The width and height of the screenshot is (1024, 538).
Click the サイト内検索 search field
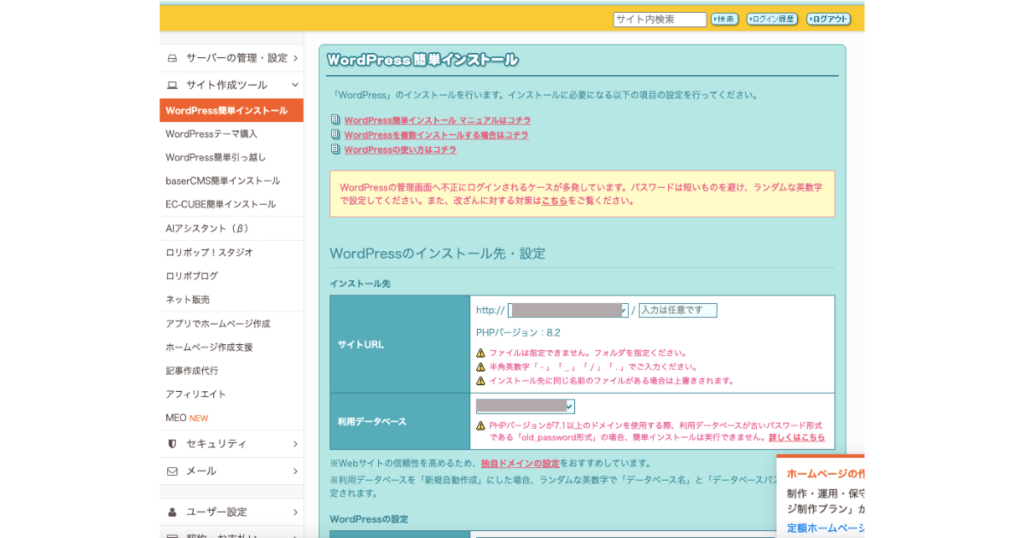(x=659, y=19)
